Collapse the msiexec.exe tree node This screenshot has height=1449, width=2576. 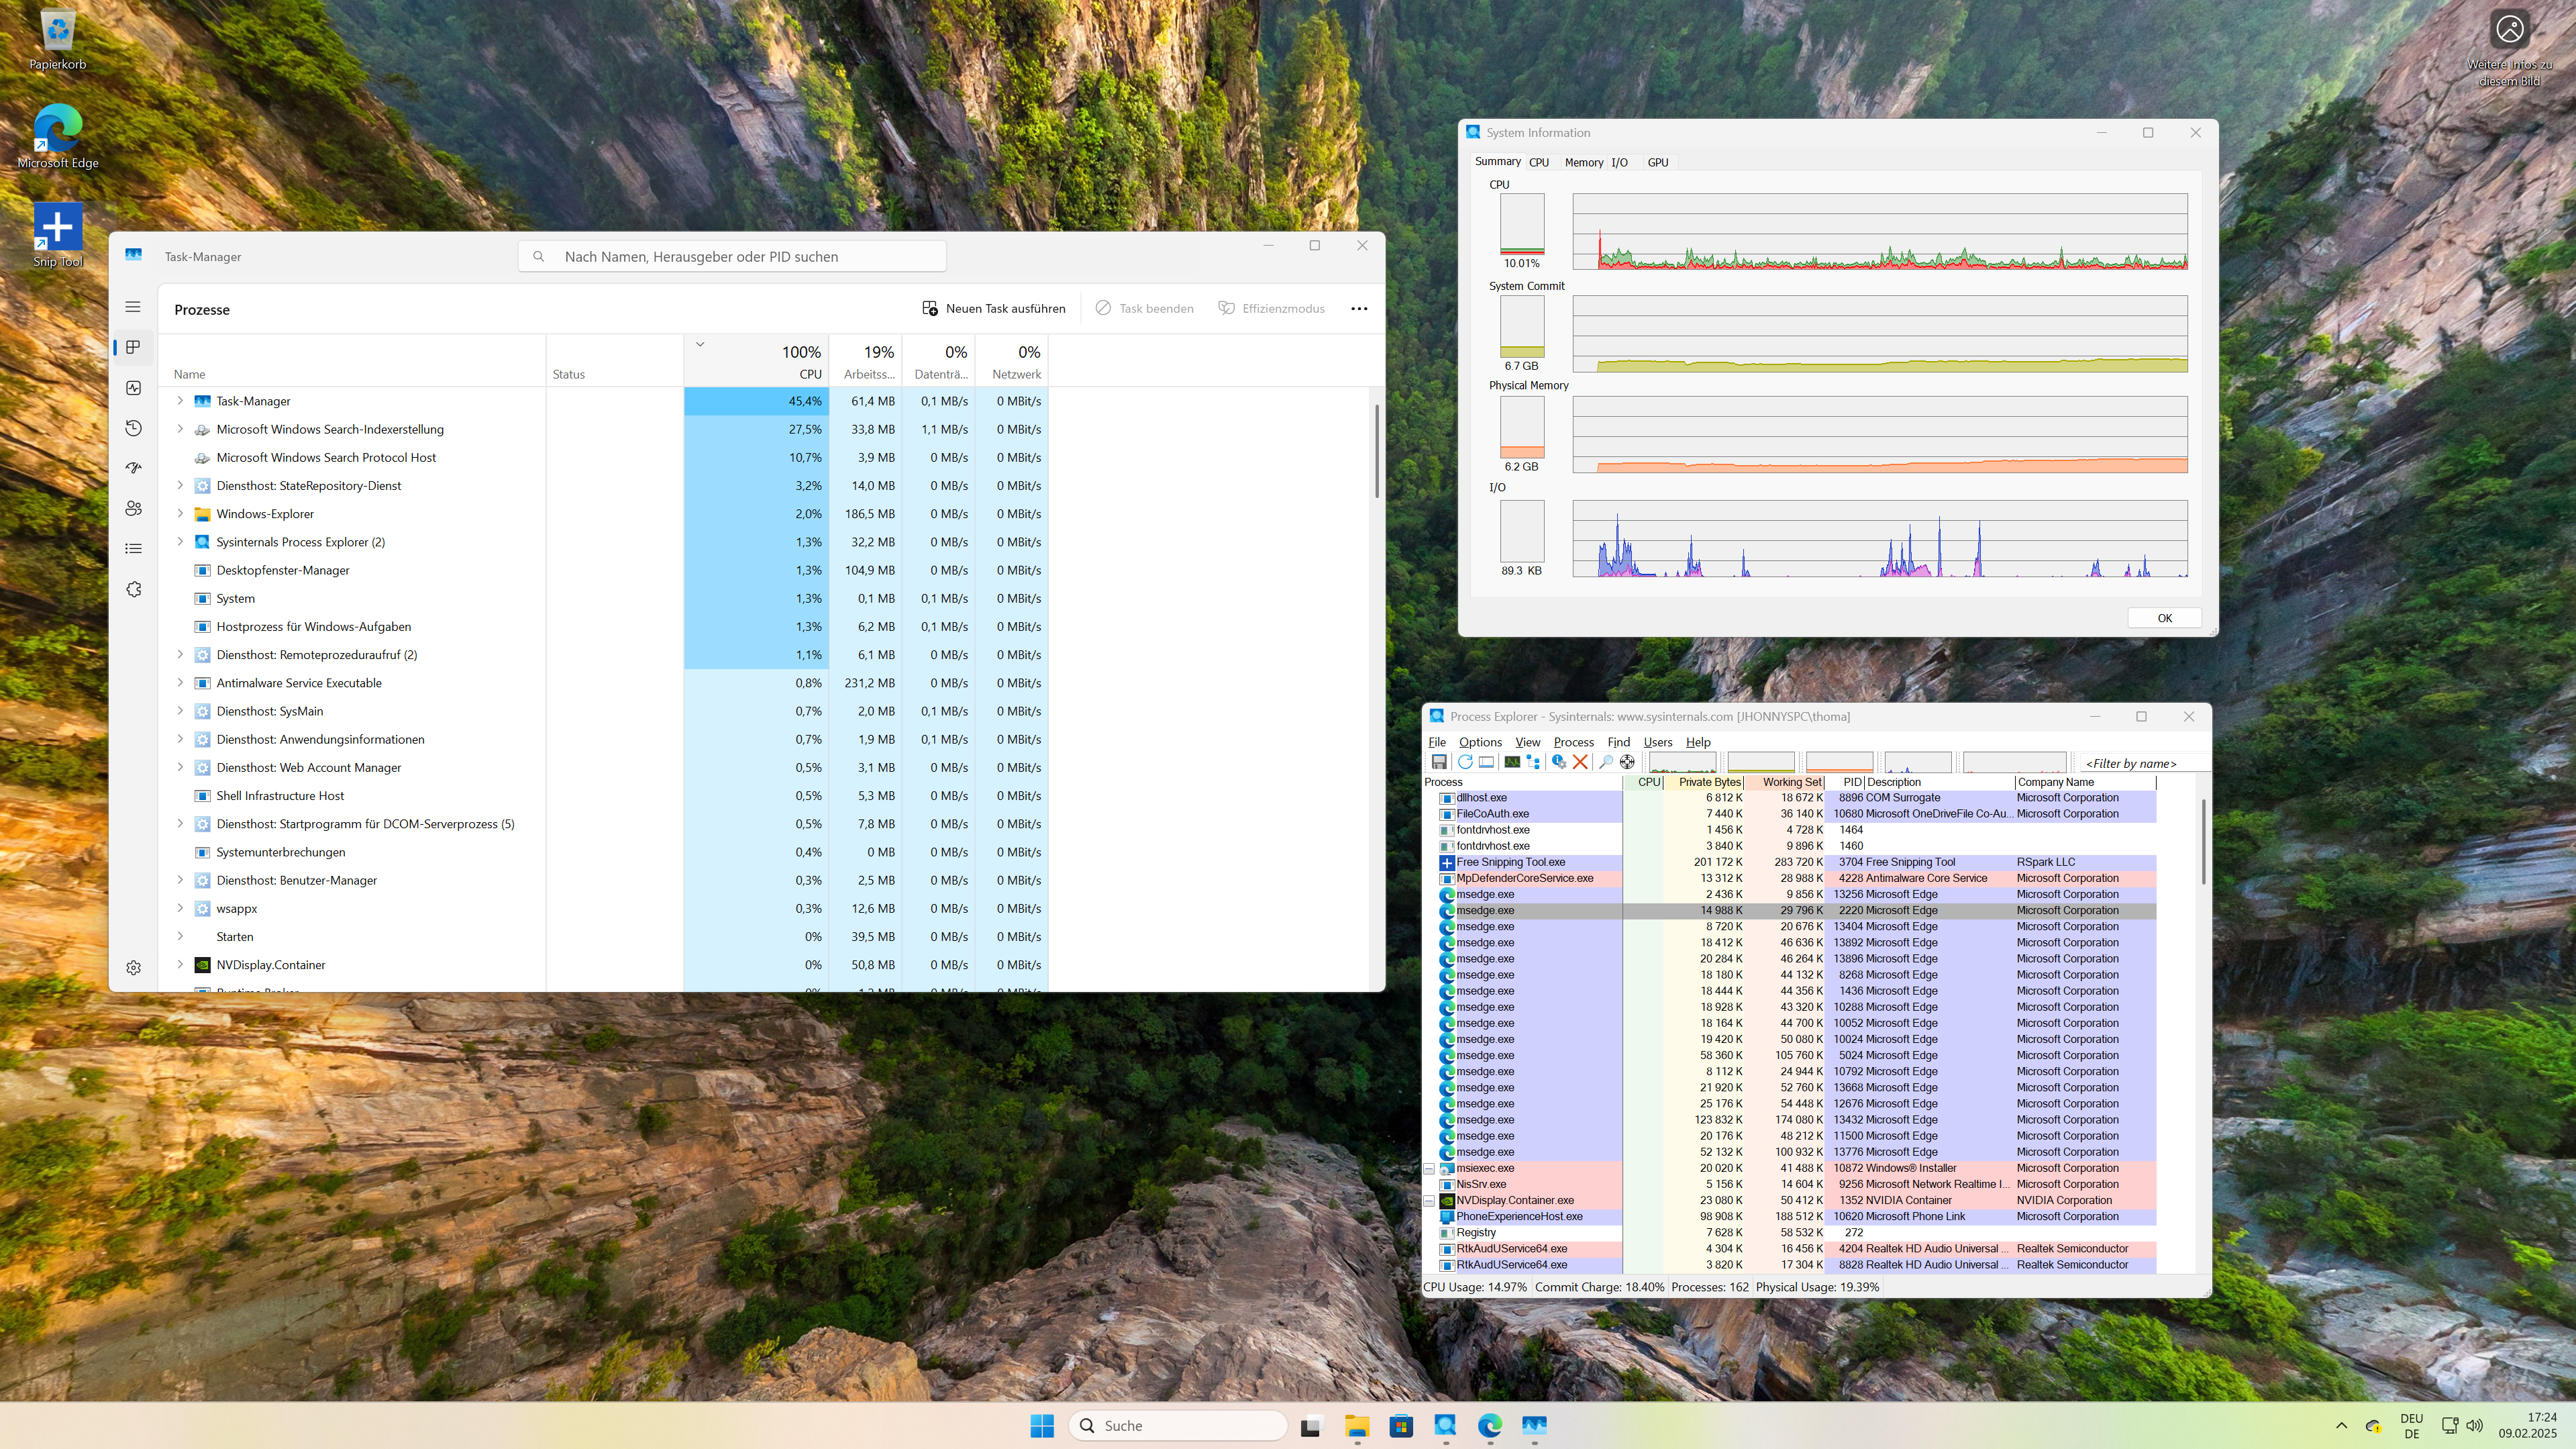[x=1429, y=1168]
